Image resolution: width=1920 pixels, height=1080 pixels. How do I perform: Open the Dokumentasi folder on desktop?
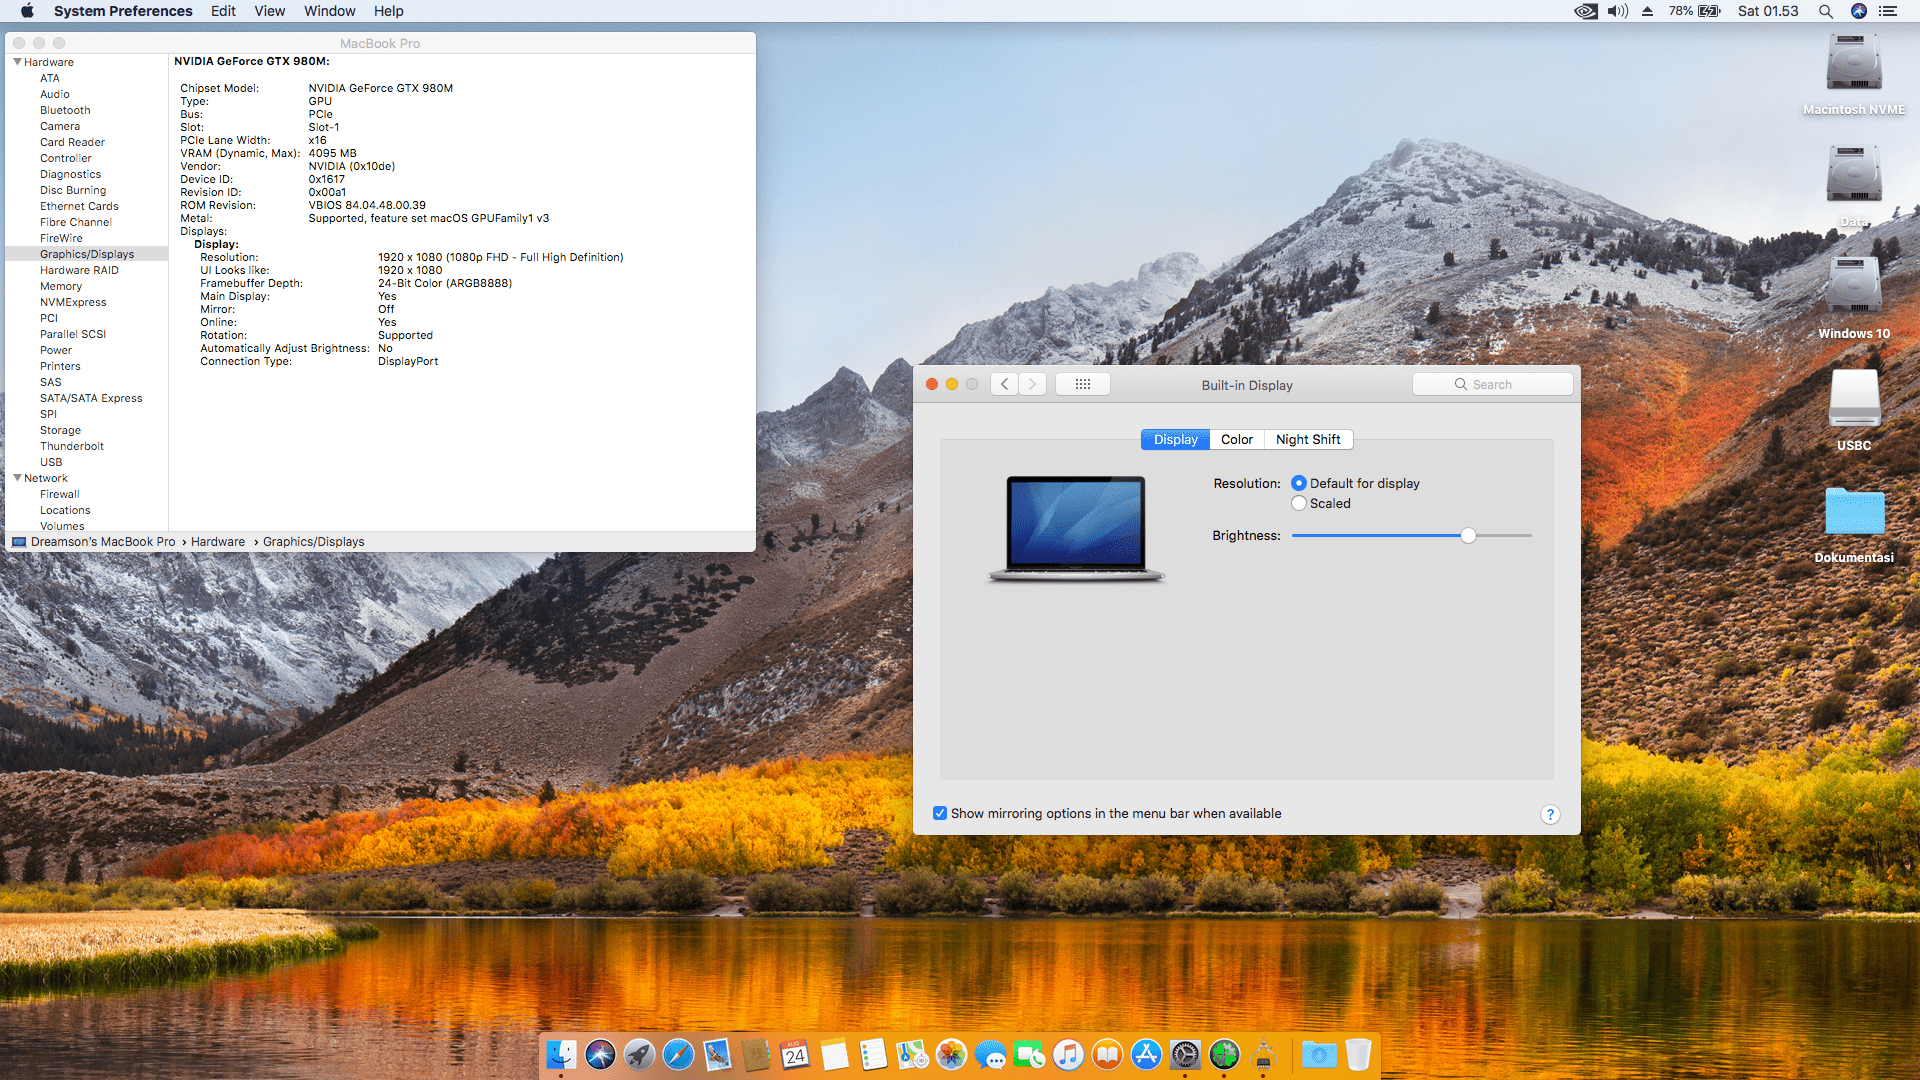click(x=1853, y=512)
